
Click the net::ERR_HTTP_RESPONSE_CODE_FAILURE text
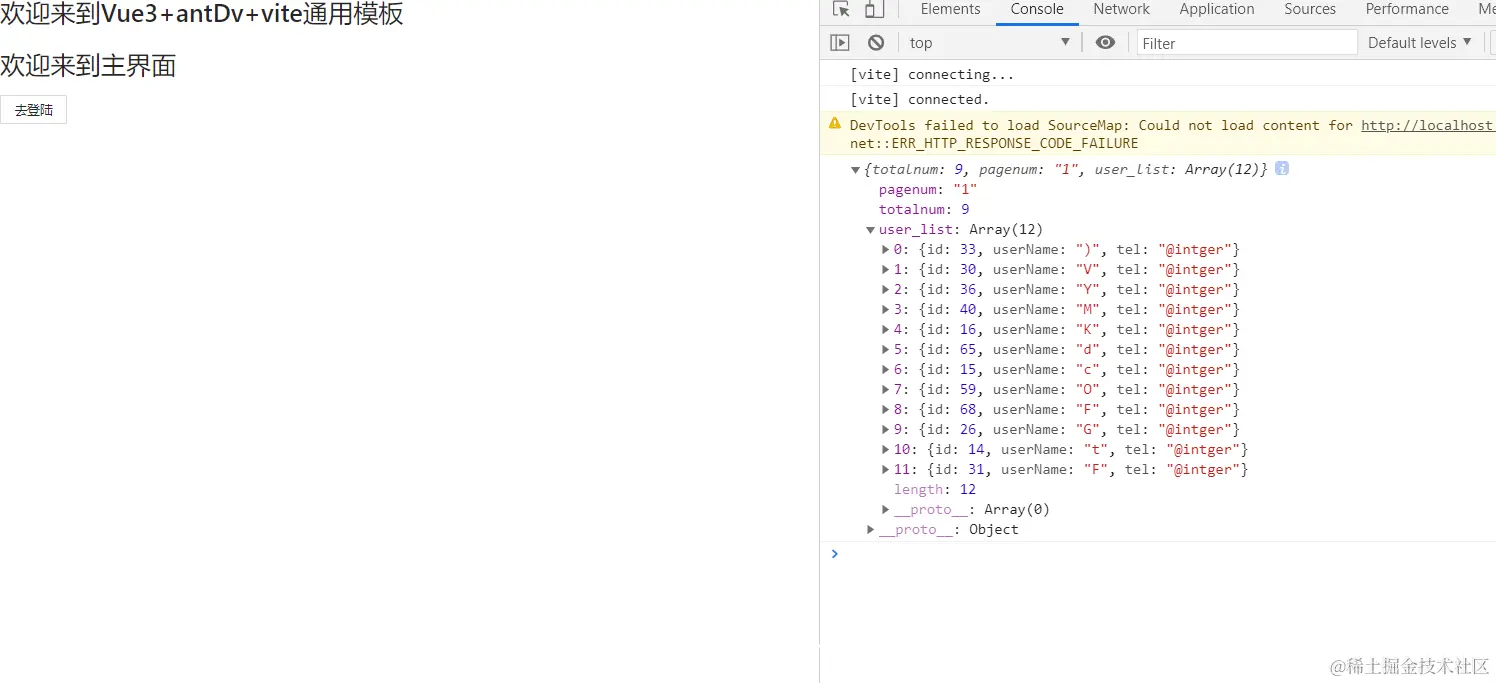coord(994,143)
